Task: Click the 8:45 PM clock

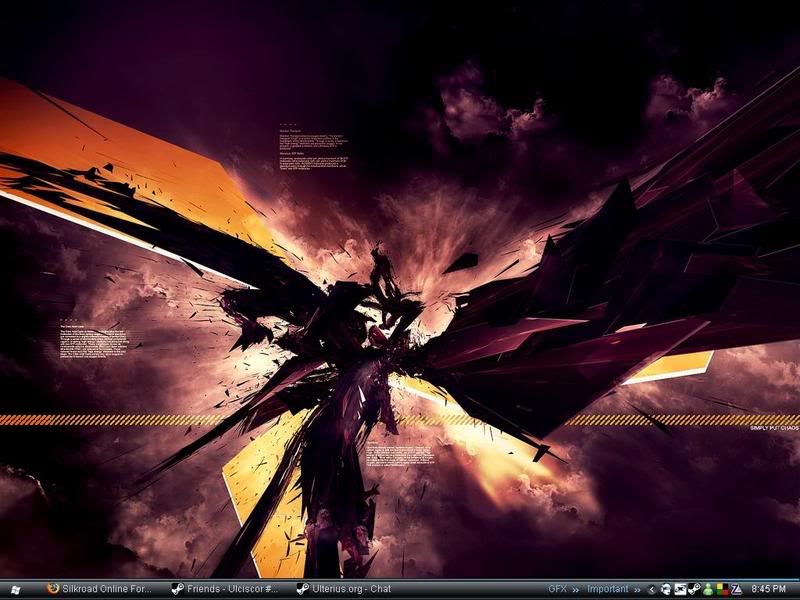Action: tap(768, 589)
